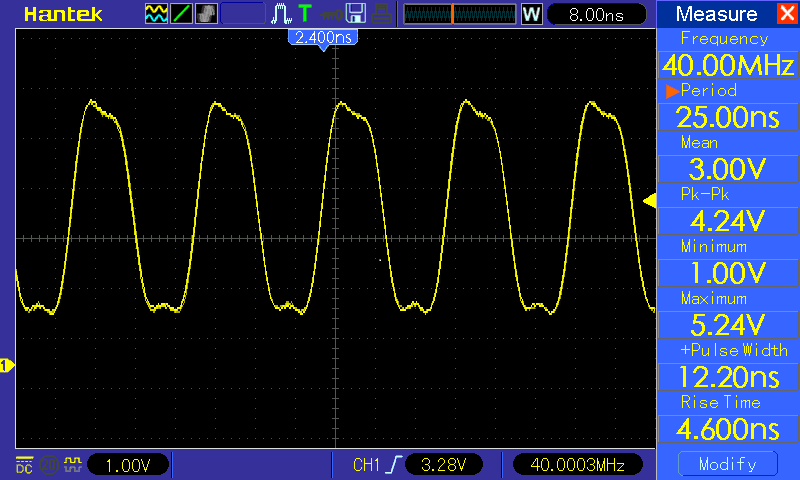Select the Rise Time measurement value
Image resolution: width=800 pixels, height=480 pixels.
722,429
